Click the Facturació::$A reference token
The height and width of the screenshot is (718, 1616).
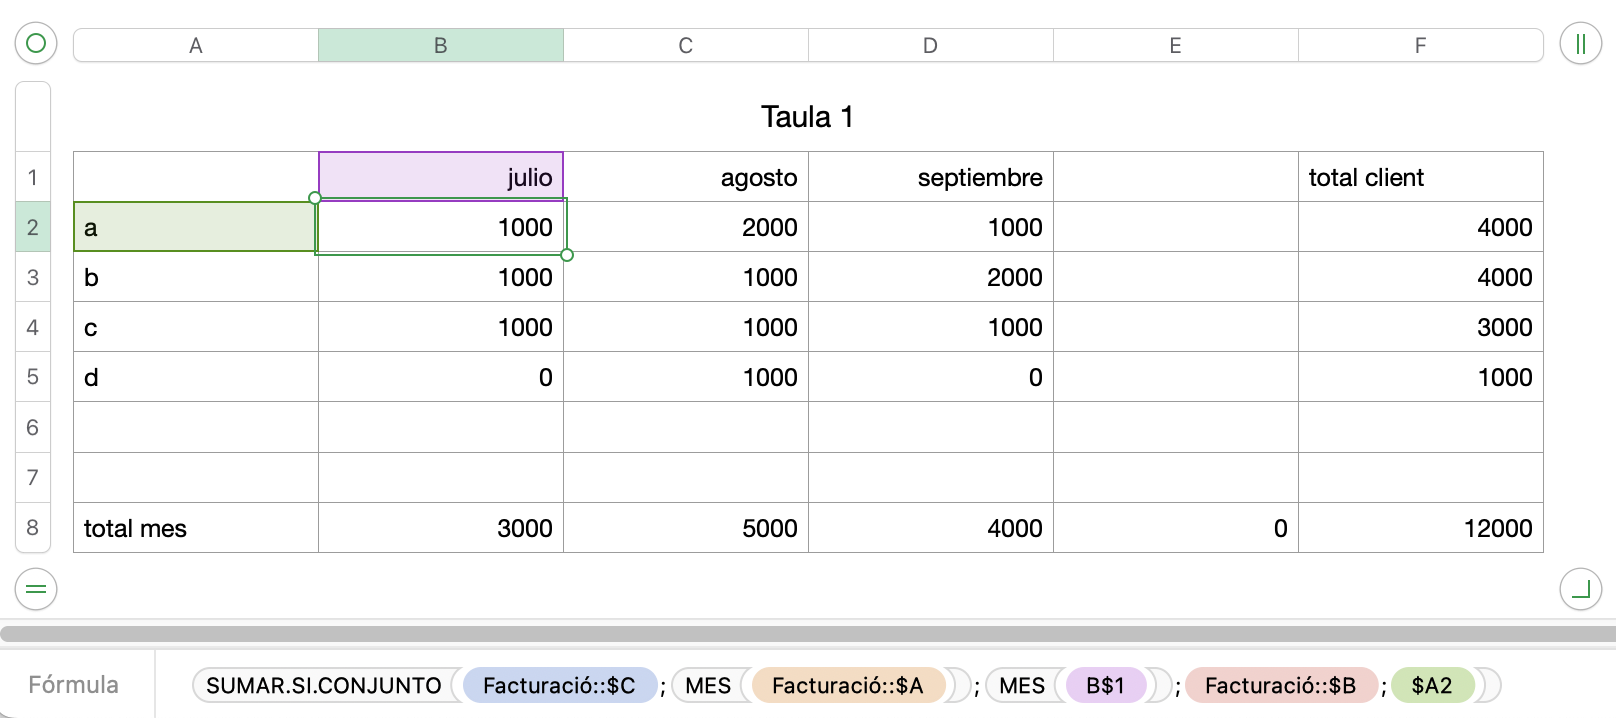847,685
